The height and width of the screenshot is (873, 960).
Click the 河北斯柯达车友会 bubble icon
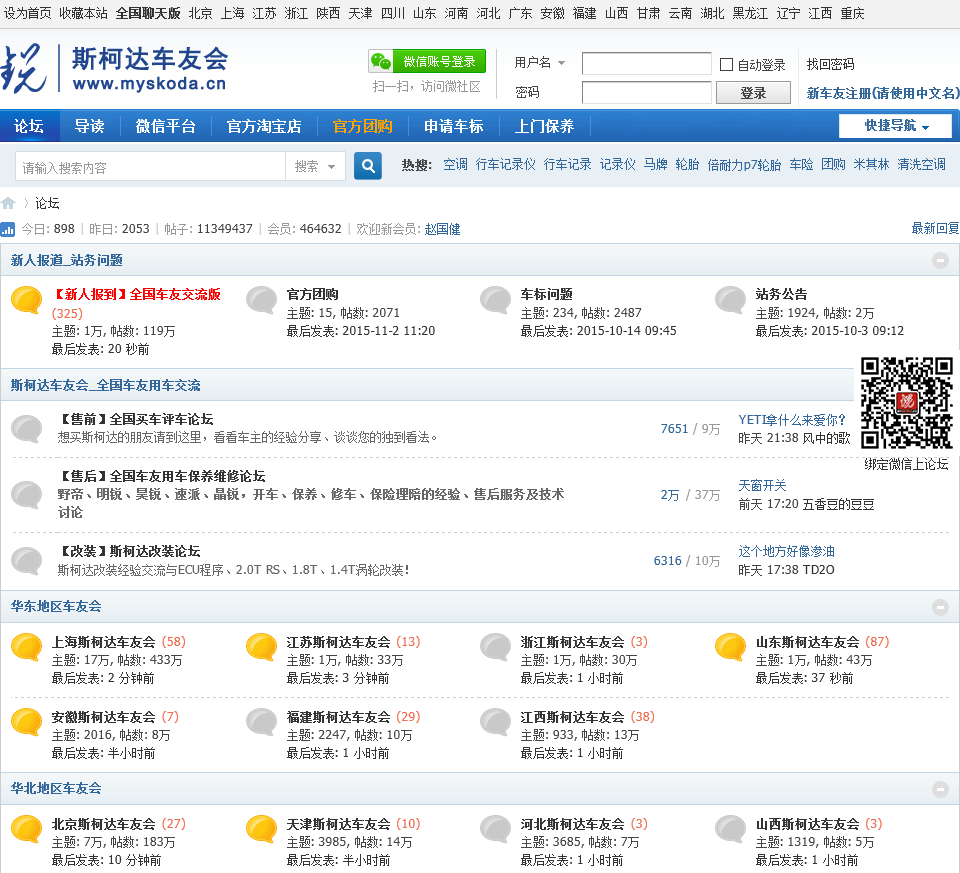tap(495, 829)
